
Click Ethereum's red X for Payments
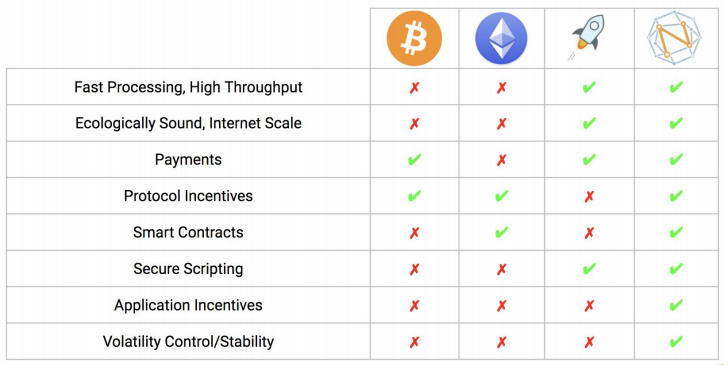tap(501, 160)
